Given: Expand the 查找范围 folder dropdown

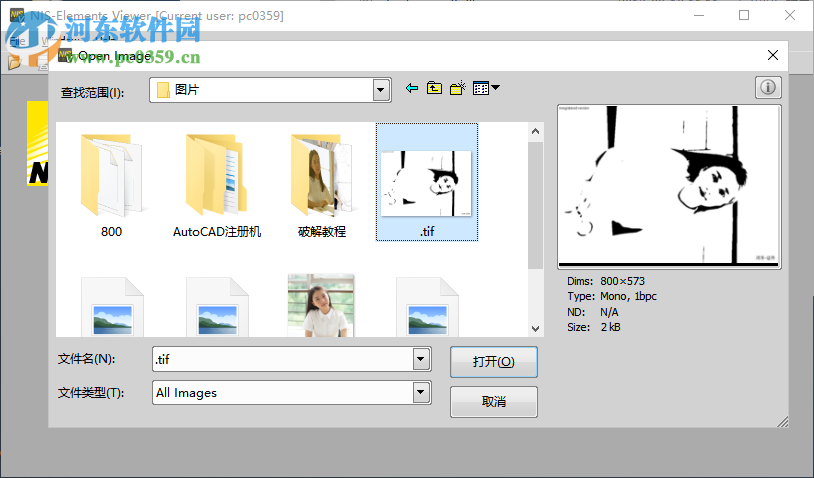Looking at the screenshot, I should 381,90.
